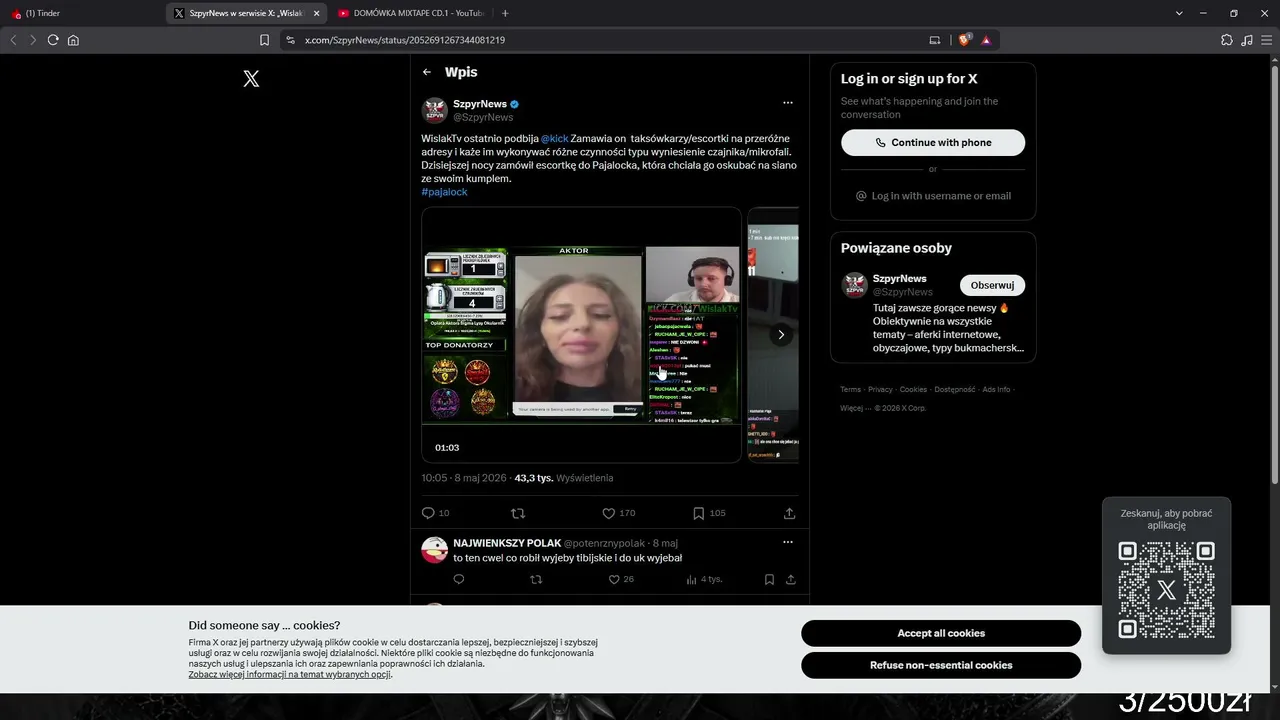This screenshot has height=720, width=1280.
Task: Open the second media thumbnail in the carousel
Action: 773,335
